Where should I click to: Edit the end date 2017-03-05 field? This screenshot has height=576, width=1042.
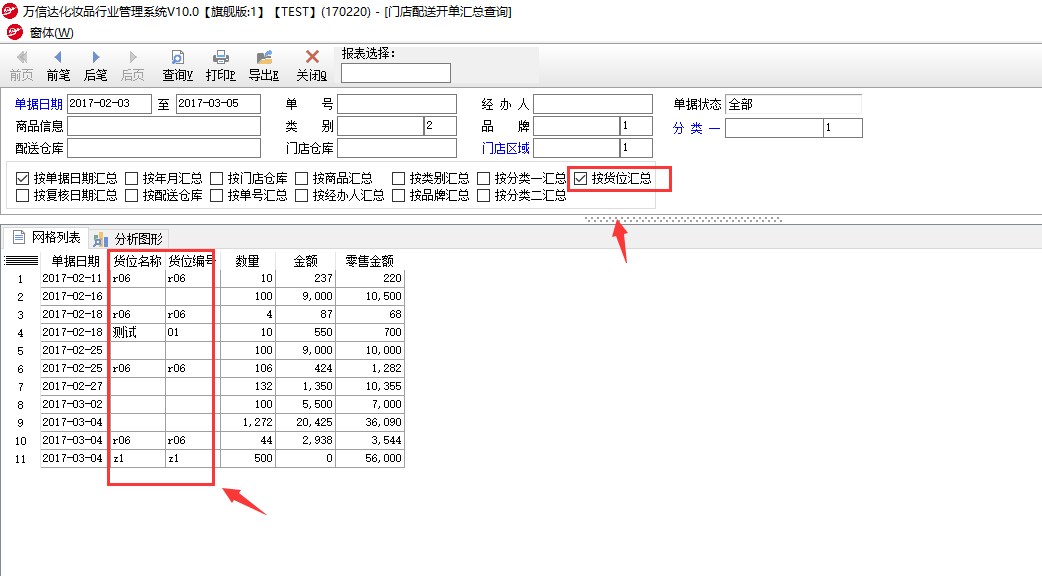click(219, 104)
